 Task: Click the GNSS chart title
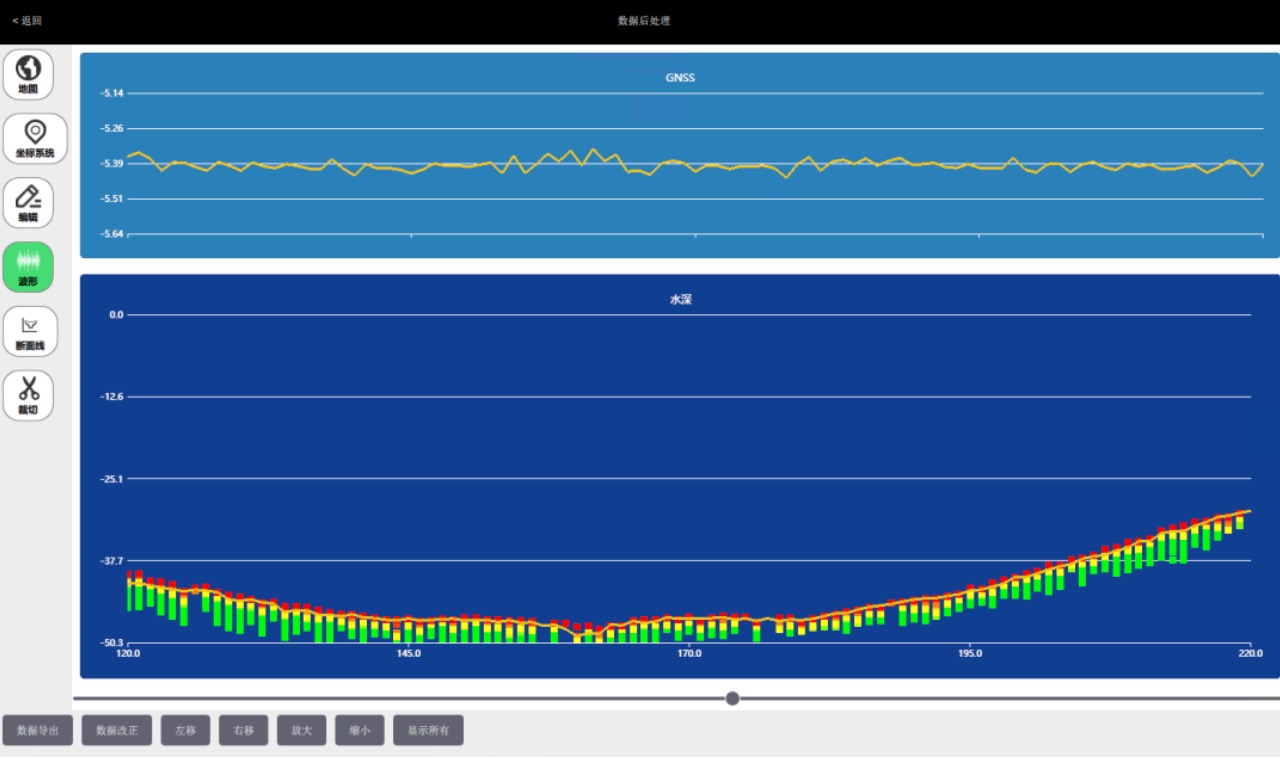tap(680, 78)
